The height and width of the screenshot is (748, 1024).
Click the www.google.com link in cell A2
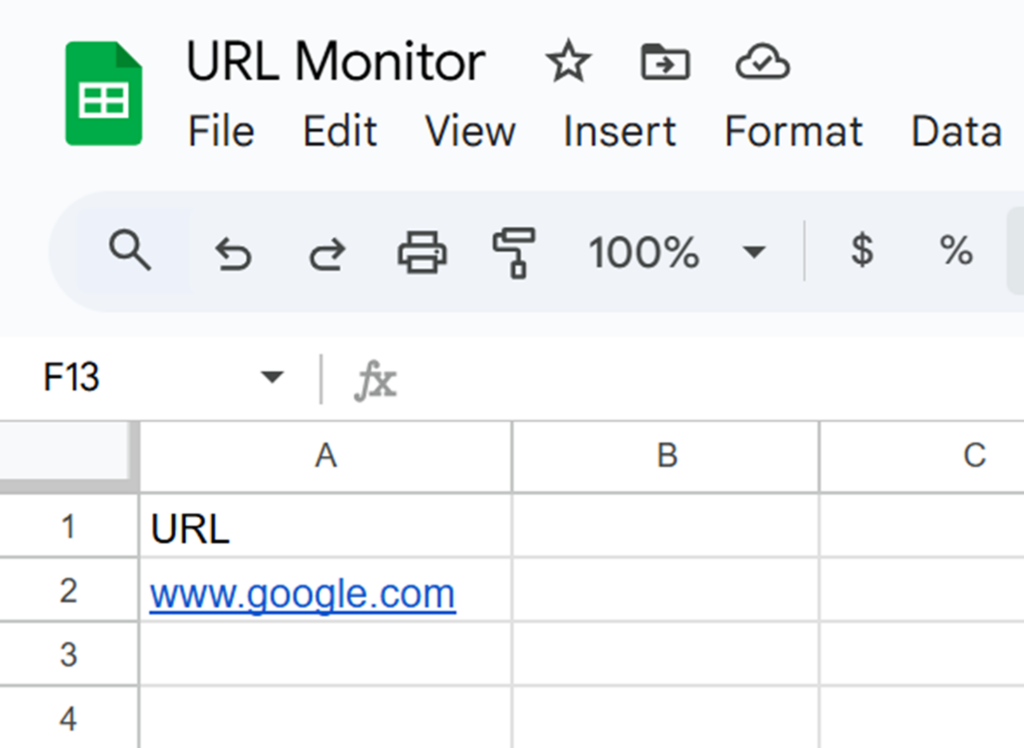[x=302, y=593]
